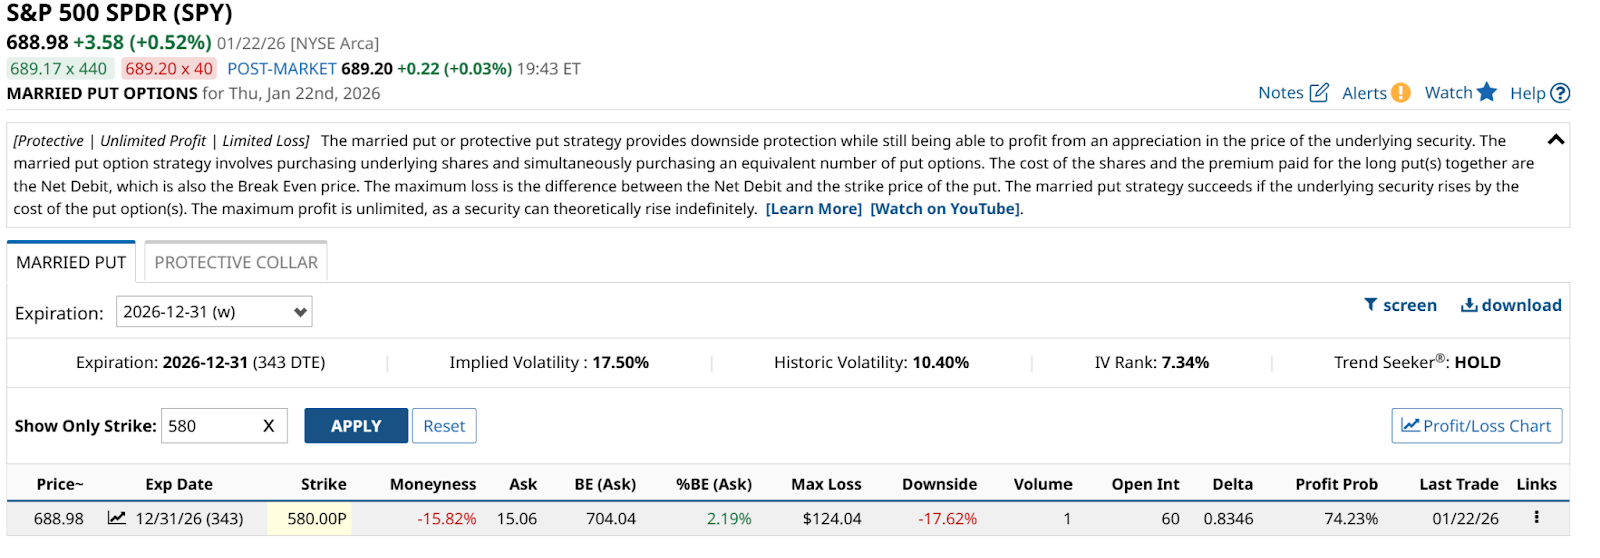Open the Expiration date dropdown
Image resolution: width=1600 pixels, height=558 pixels.
[214, 312]
